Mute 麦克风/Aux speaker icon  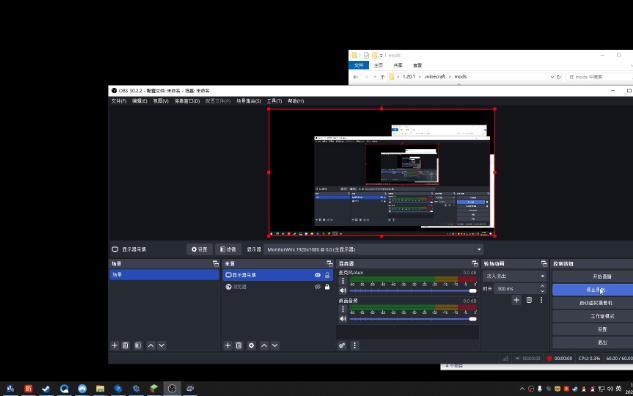(x=343, y=291)
